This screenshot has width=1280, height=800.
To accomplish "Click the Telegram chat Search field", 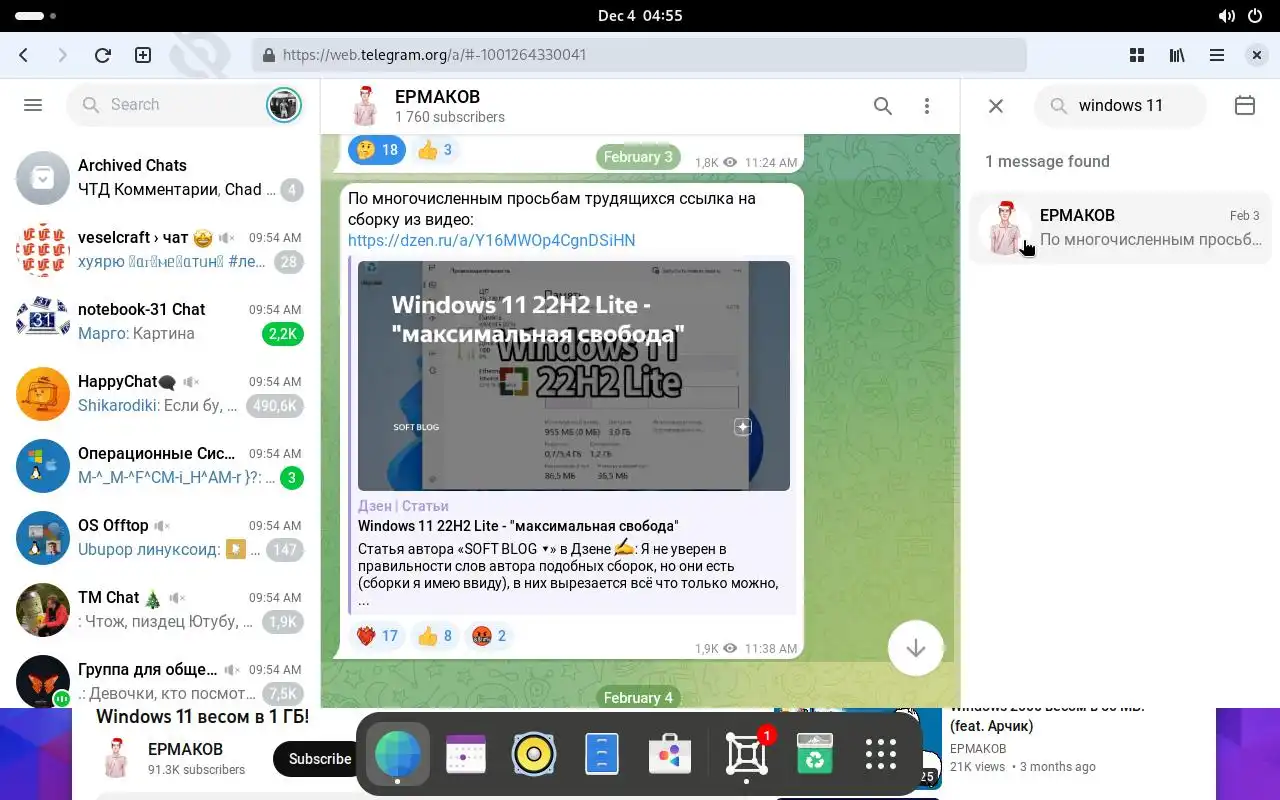I will (165, 104).
